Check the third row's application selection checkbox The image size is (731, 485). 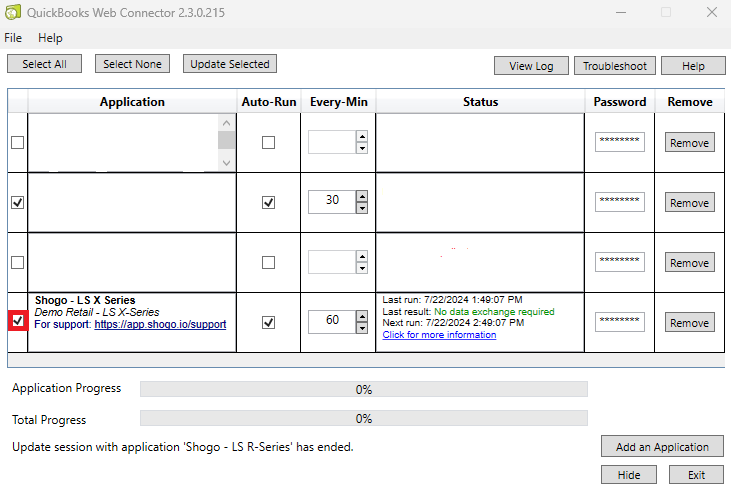(18, 263)
